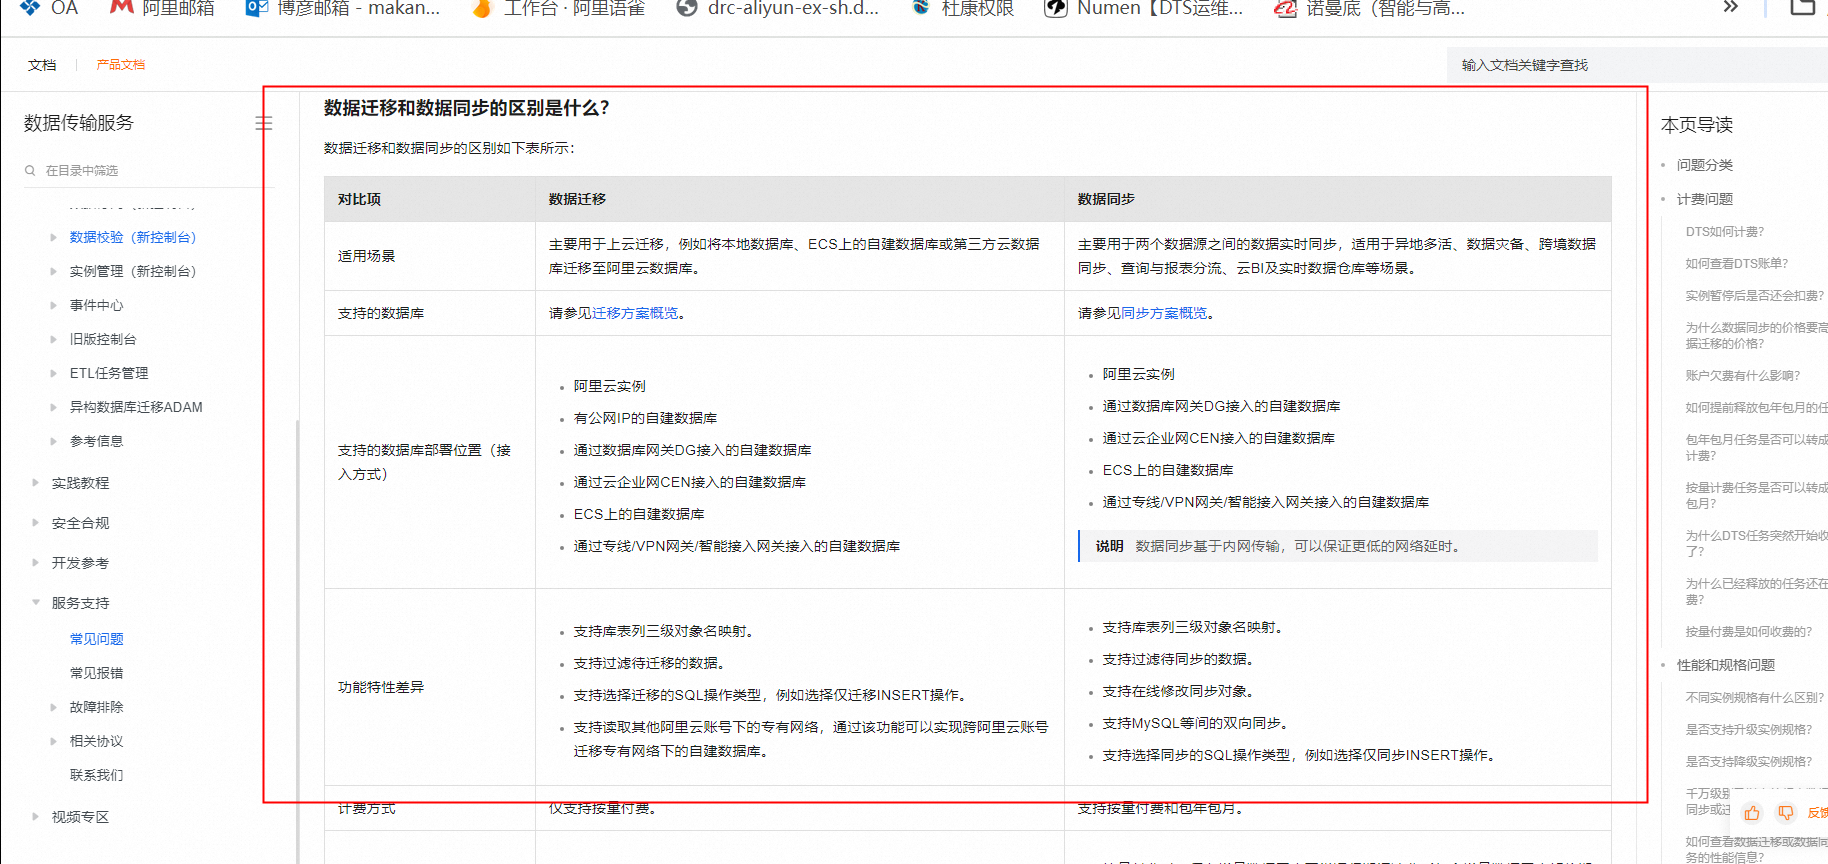Expand the 实践教程 section
This screenshot has height=864, width=1828.
[36, 483]
